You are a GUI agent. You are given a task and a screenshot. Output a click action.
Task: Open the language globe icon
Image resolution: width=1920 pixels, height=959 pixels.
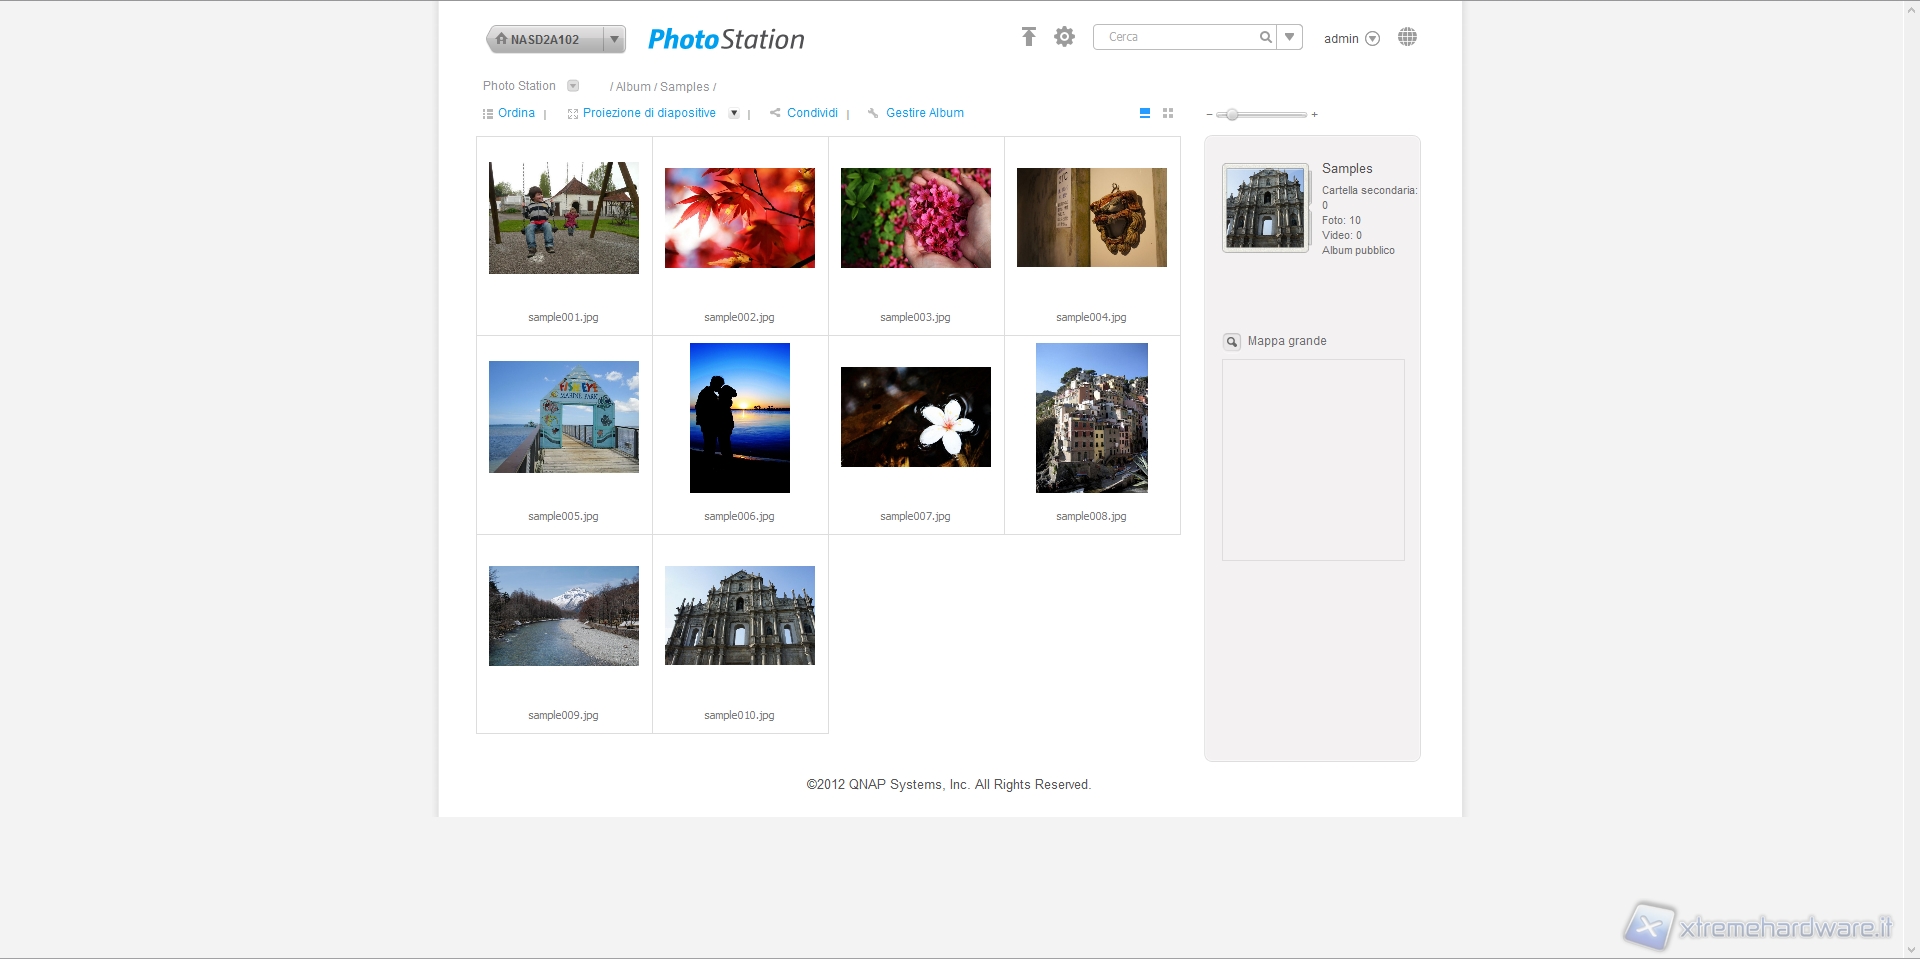tap(1407, 37)
